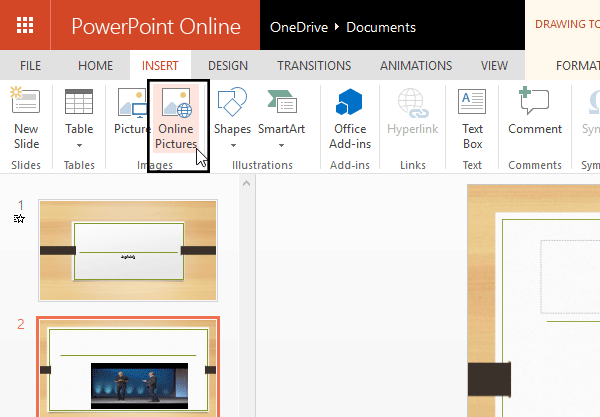Open the TRANSITIONS tab
The height and width of the screenshot is (417, 600).
[x=314, y=66]
